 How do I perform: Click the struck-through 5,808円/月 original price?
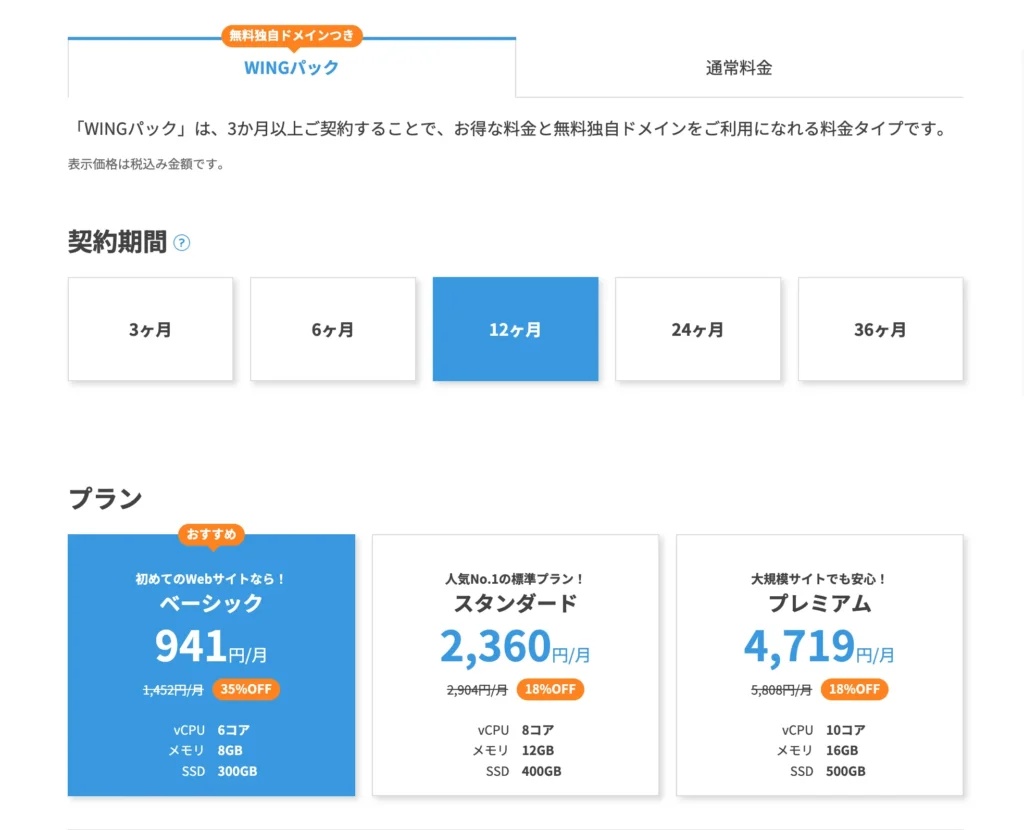pos(781,689)
